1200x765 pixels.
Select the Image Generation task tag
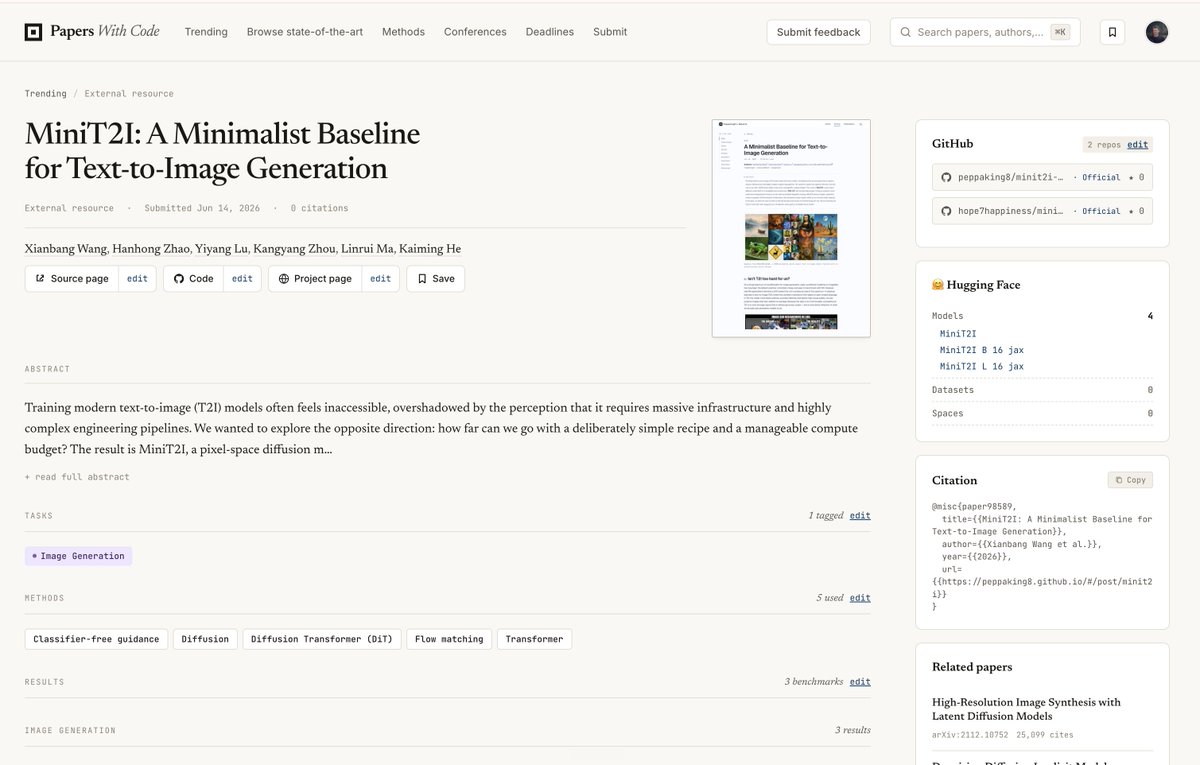(79, 556)
